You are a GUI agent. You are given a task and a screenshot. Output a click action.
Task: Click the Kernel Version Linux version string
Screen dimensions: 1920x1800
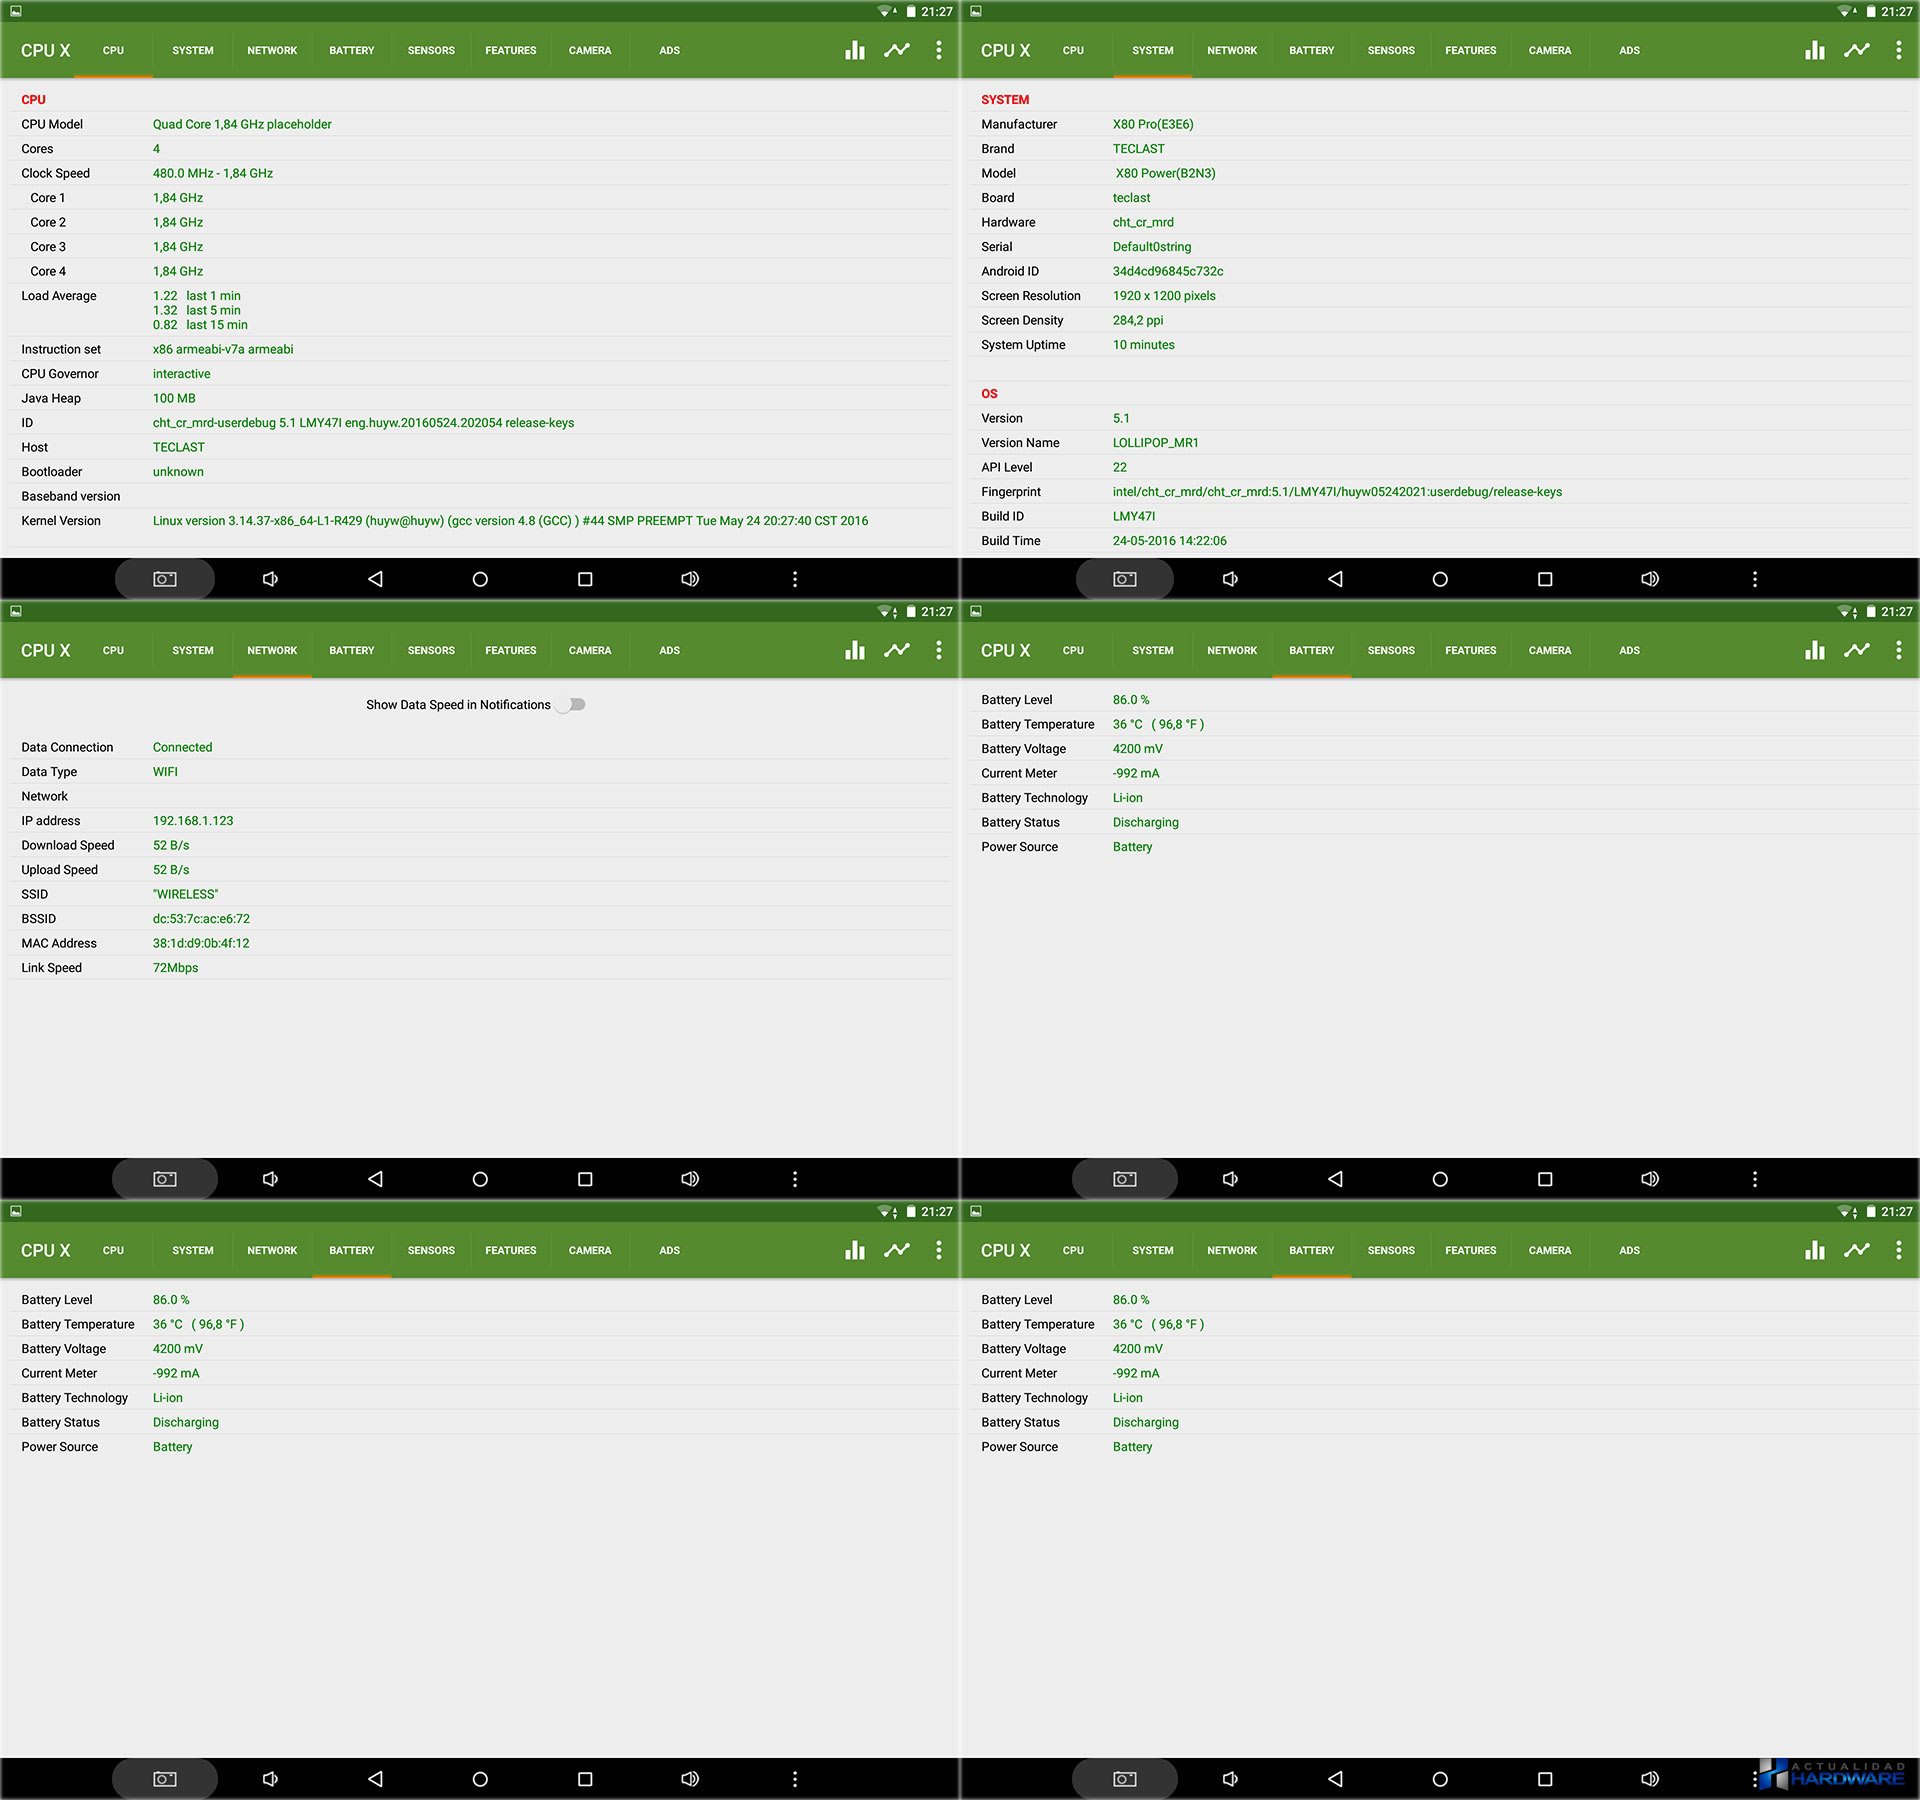[510, 521]
